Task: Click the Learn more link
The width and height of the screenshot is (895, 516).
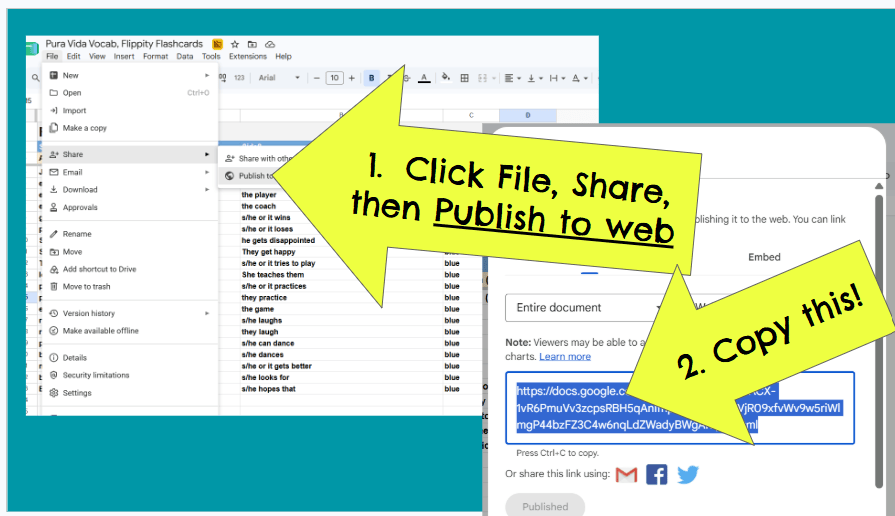Action: coord(565,356)
